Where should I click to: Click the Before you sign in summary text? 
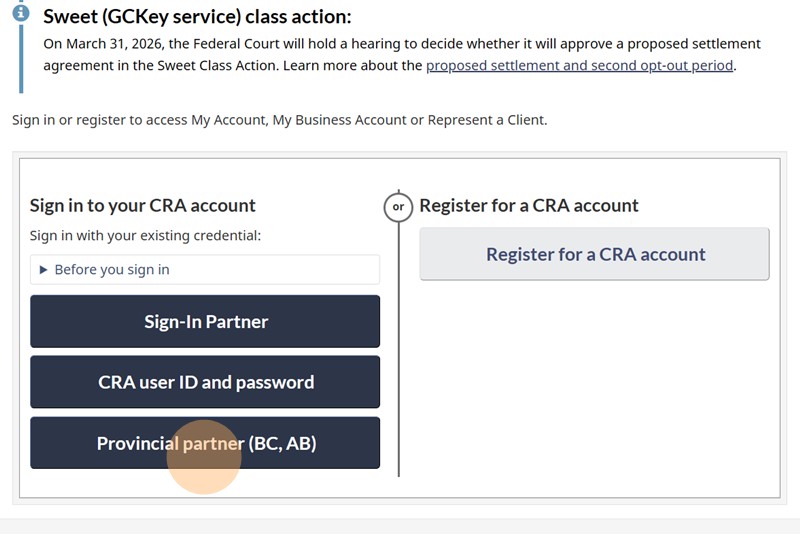112,270
